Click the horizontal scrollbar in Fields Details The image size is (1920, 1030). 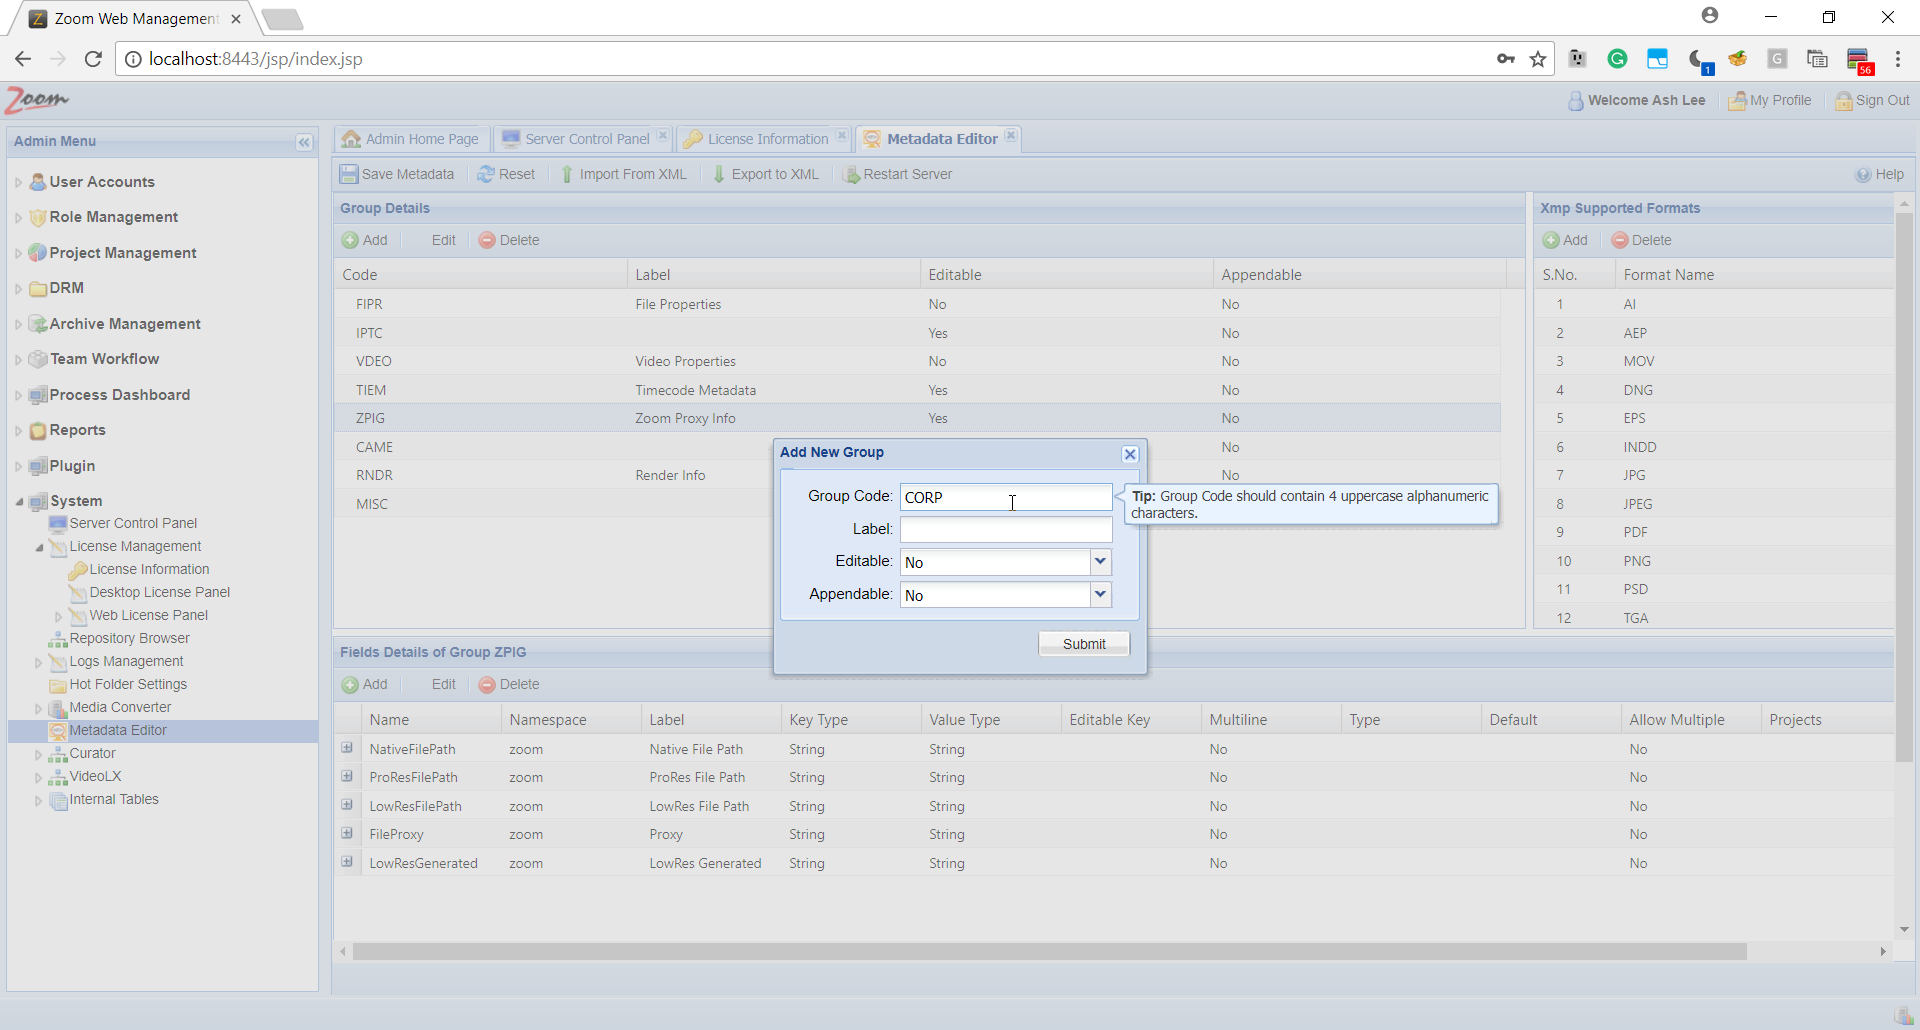[x=1050, y=952]
